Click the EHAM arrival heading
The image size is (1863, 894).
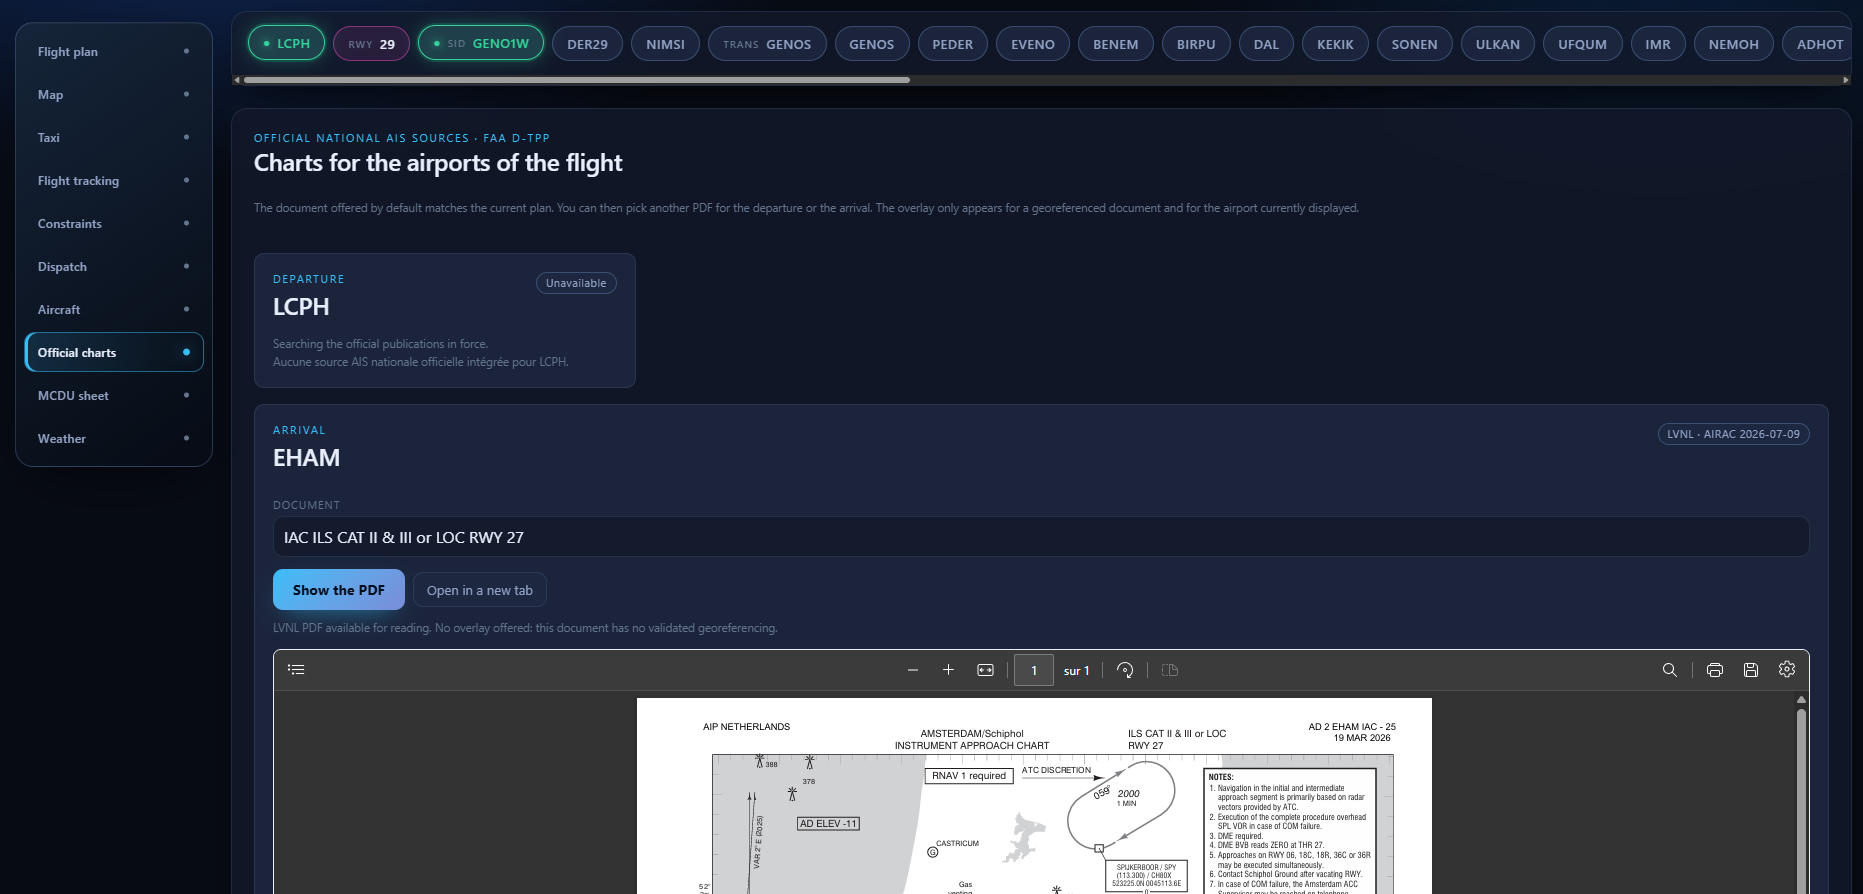point(306,458)
